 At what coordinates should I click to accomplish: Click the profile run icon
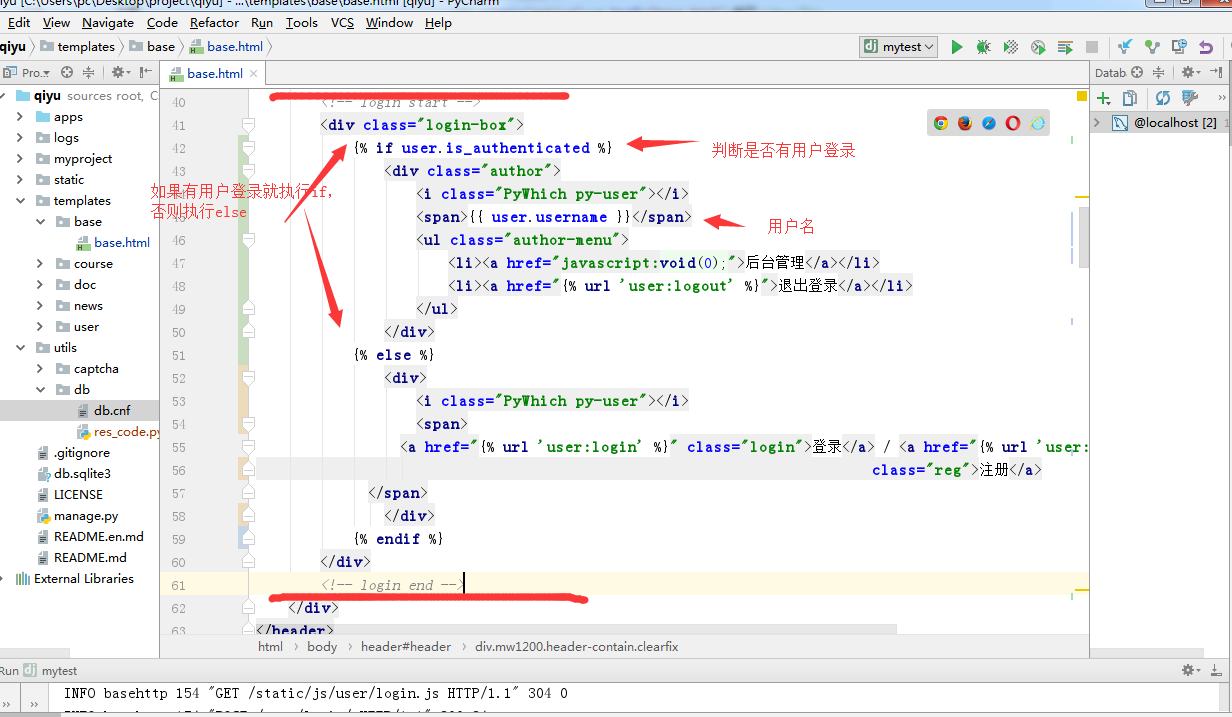(x=1038, y=47)
